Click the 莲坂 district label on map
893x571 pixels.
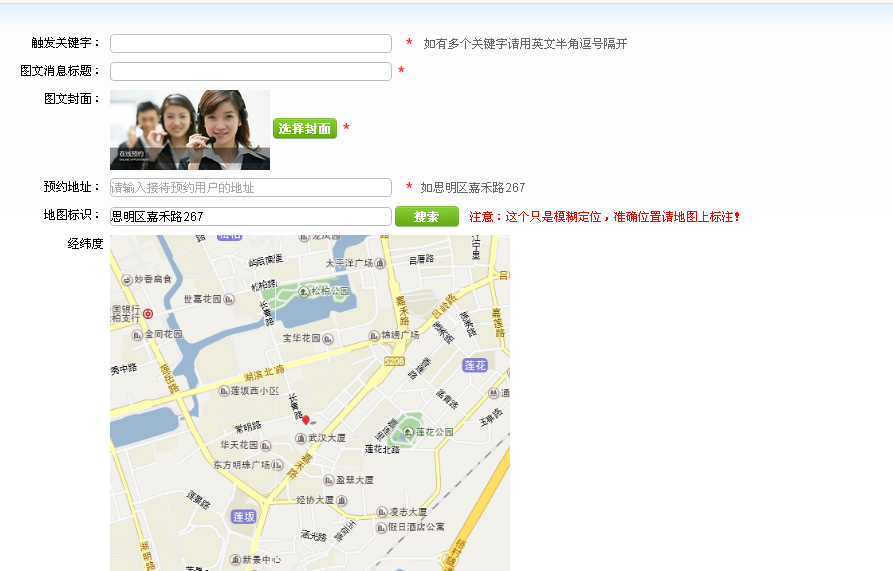pyautogui.click(x=244, y=516)
